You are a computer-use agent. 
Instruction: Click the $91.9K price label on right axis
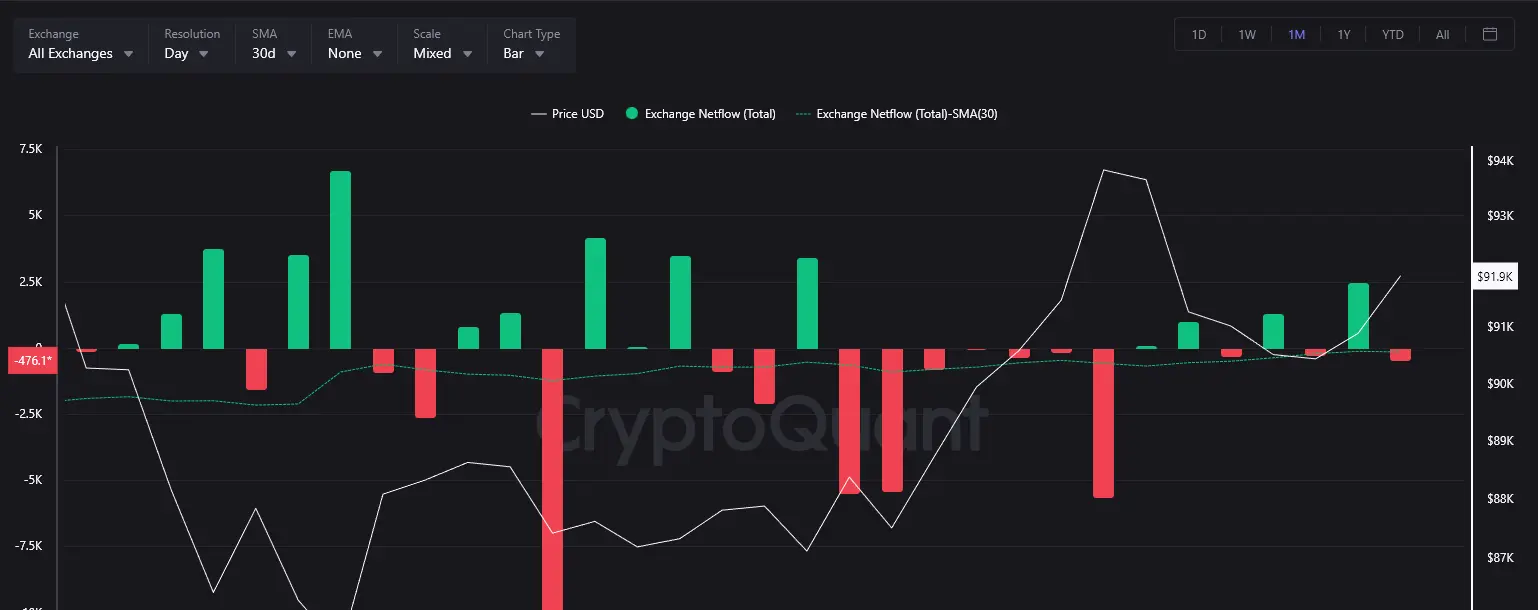(x=1494, y=276)
